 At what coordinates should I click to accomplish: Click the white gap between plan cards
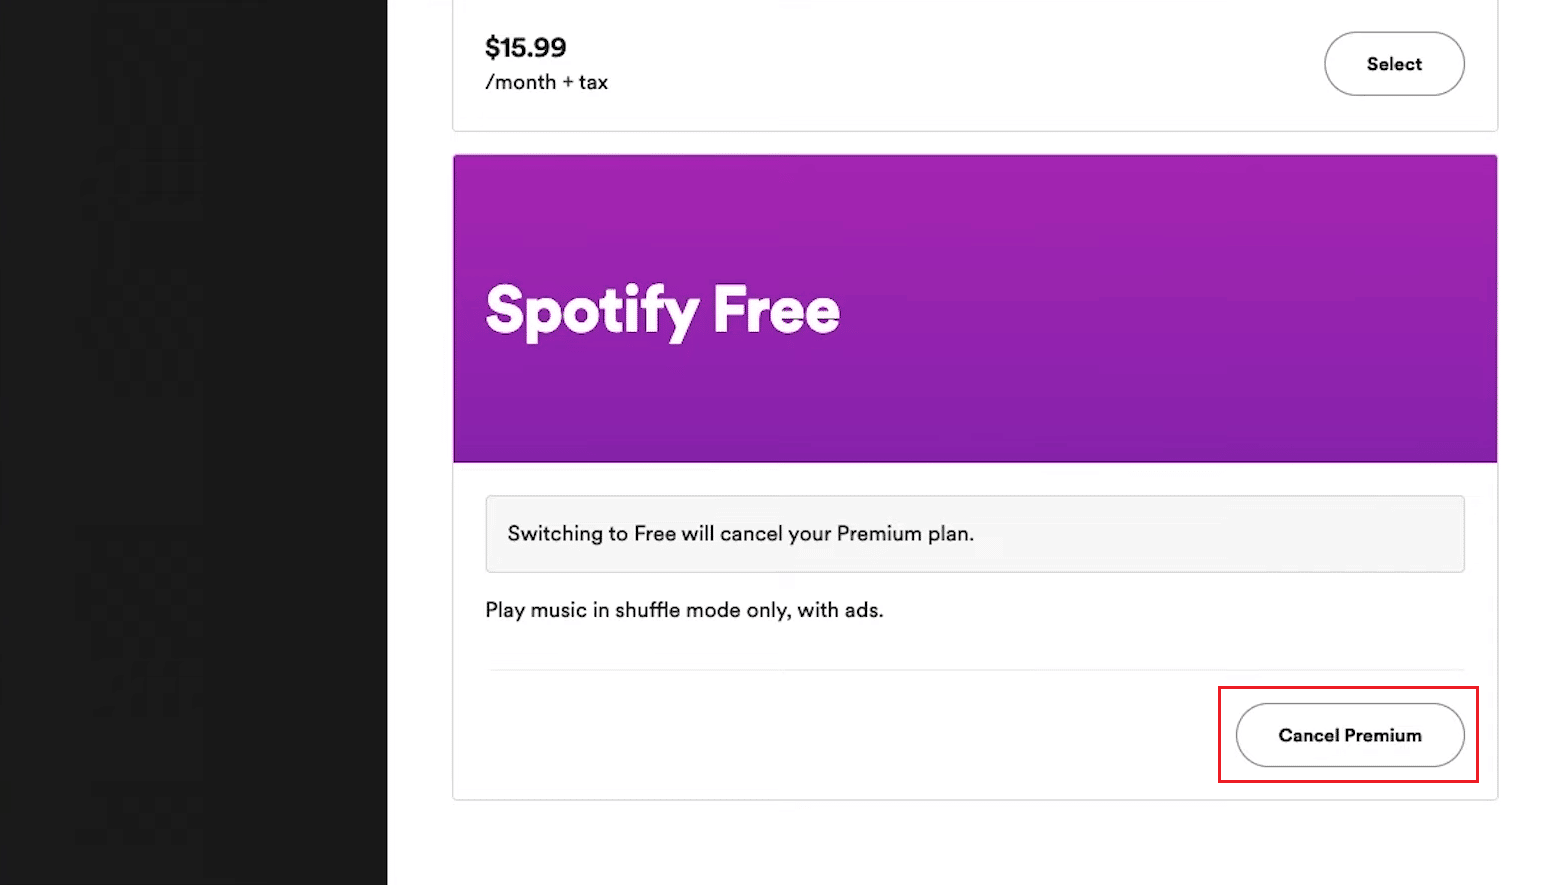pyautogui.click(x=975, y=143)
